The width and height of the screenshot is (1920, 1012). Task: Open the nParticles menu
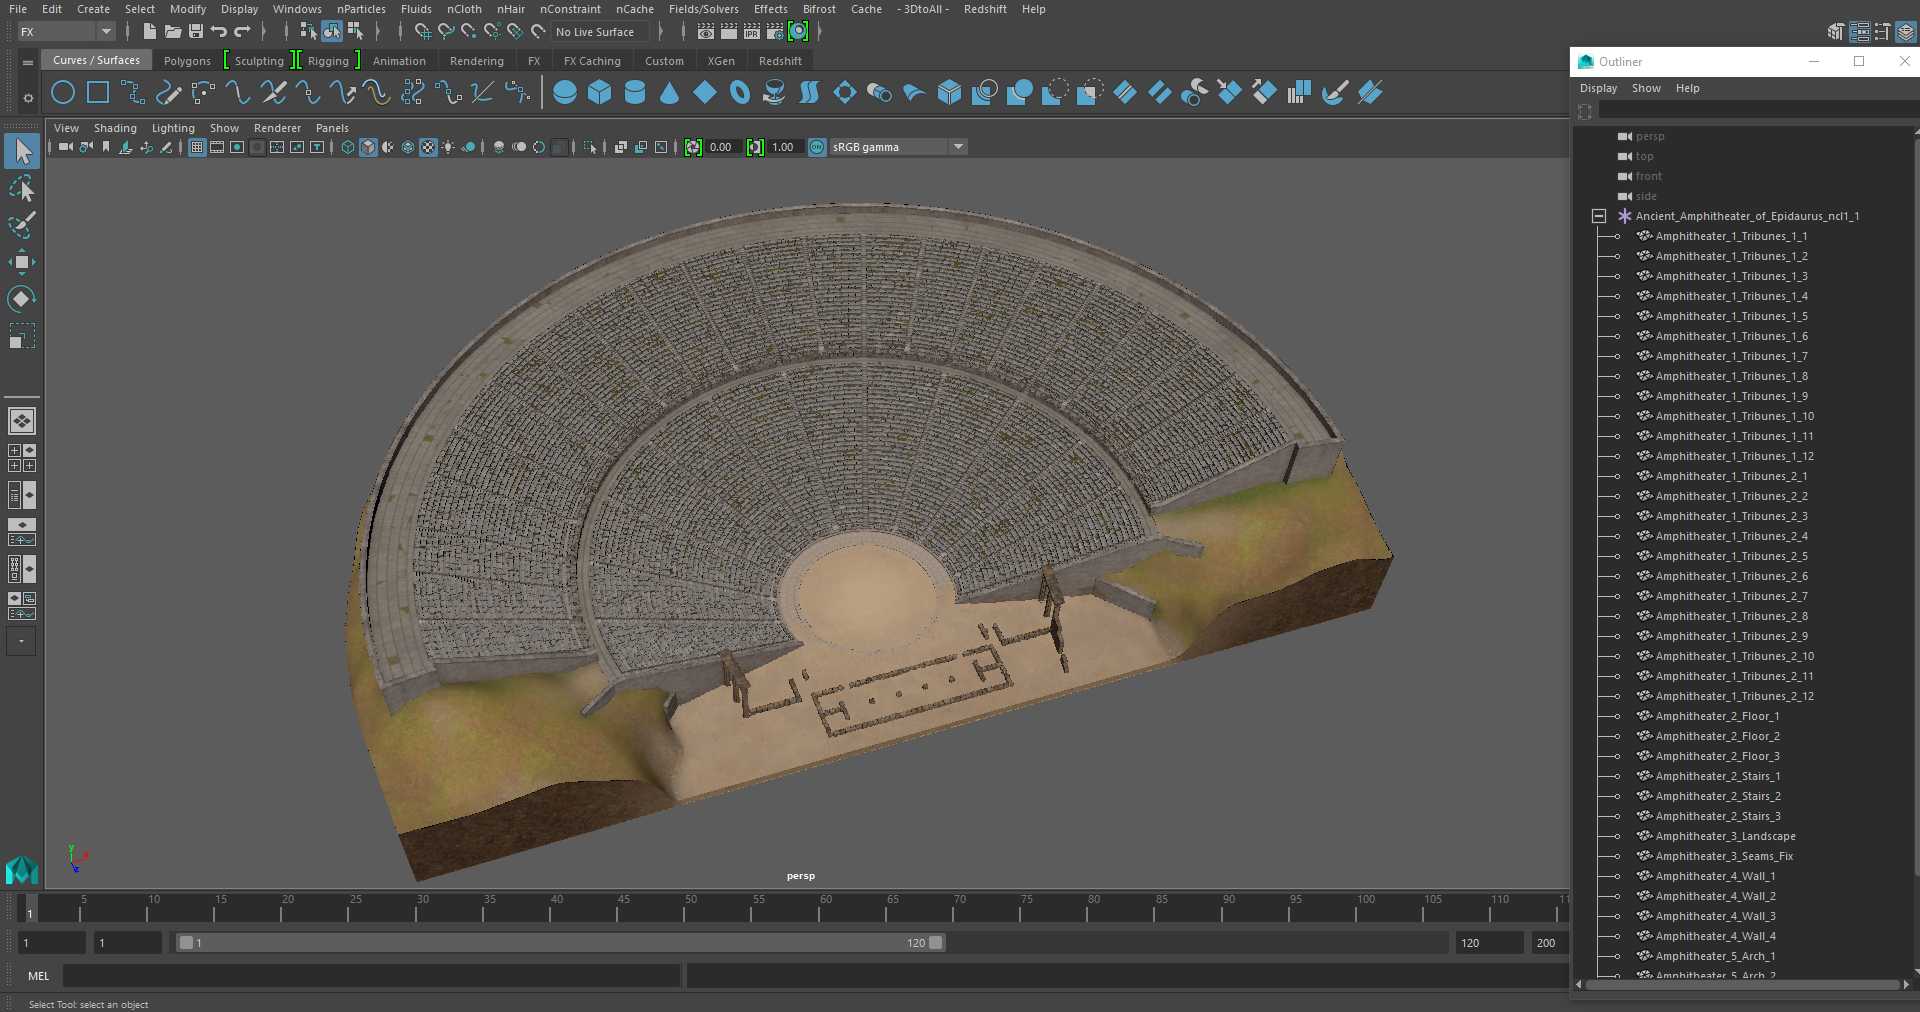click(361, 9)
